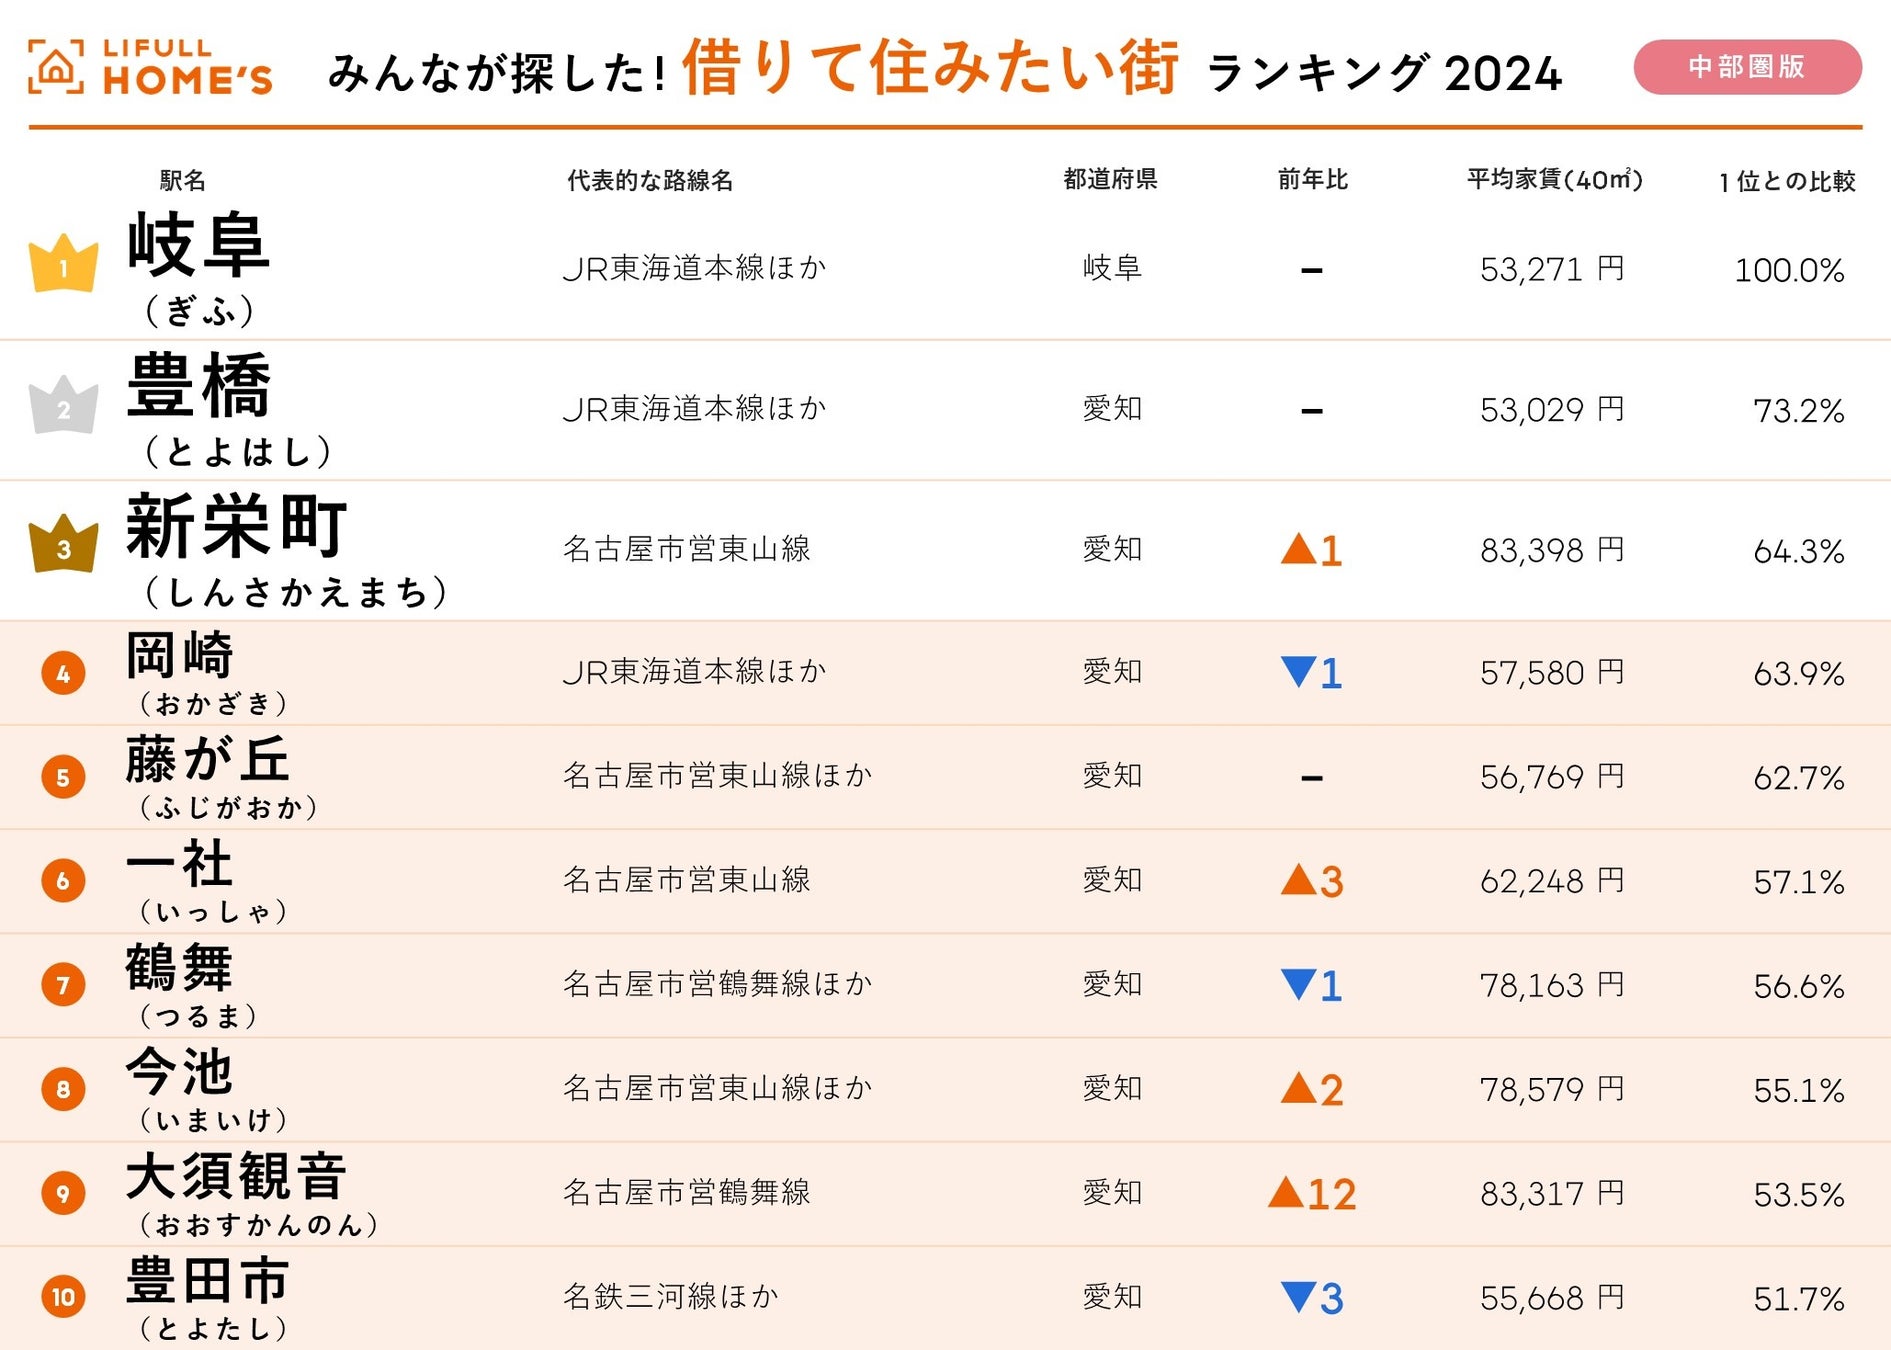The height and width of the screenshot is (1350, 1891).
Task: Click the orange up arrow for 大須観音
Action: pos(1286,1192)
